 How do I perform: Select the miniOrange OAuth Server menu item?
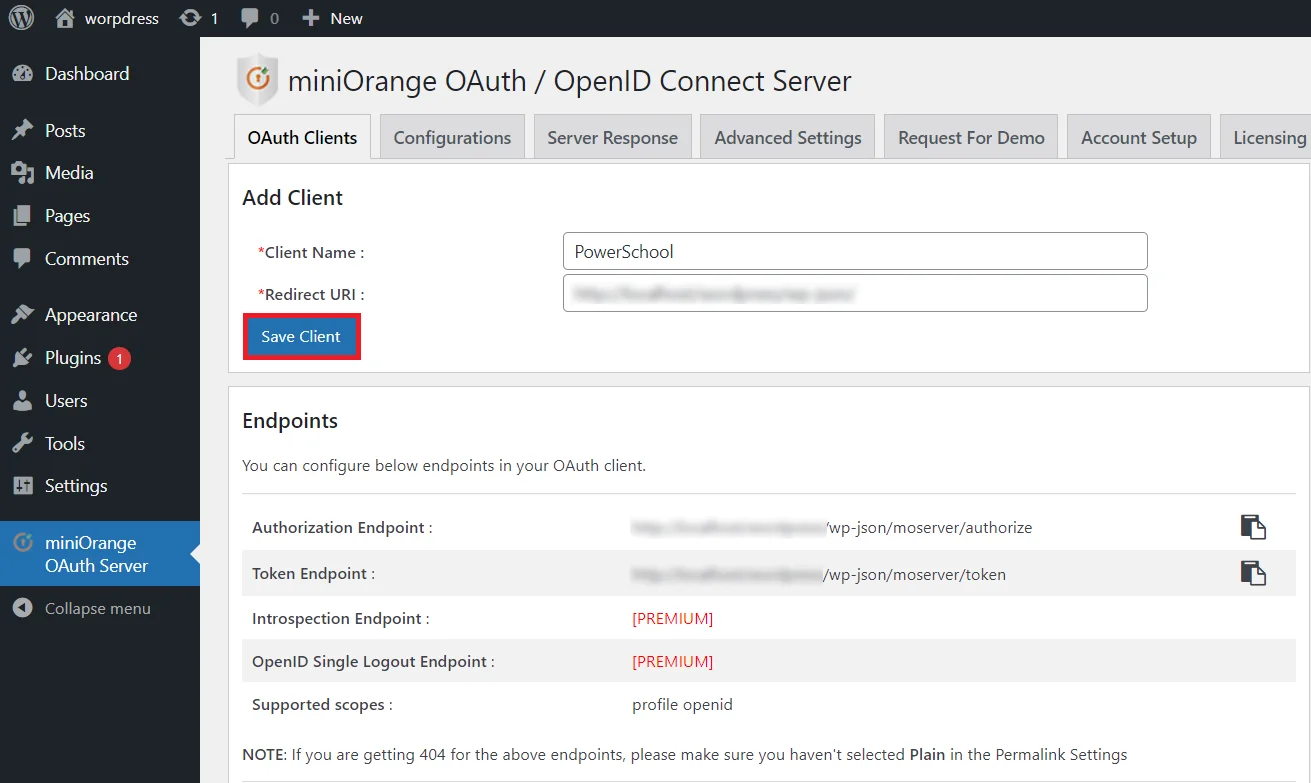[100, 554]
